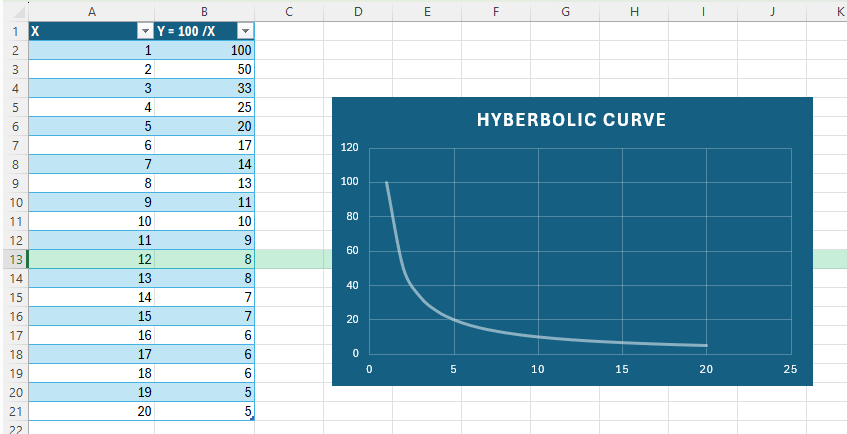Select cell A13 with X value 12

(91, 259)
